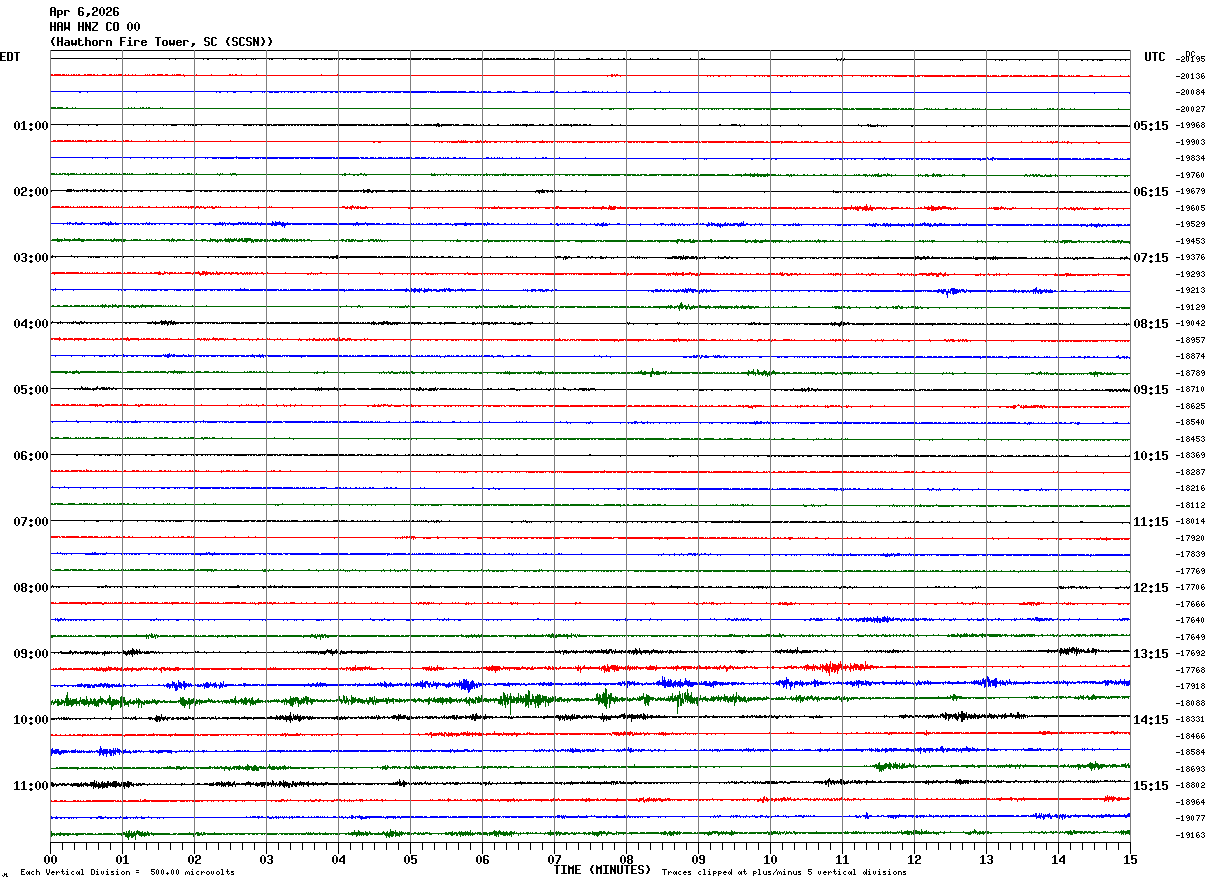Click the 09:15 UTC time label
Viewport: 1210px width, 886px height.
tap(1151, 390)
